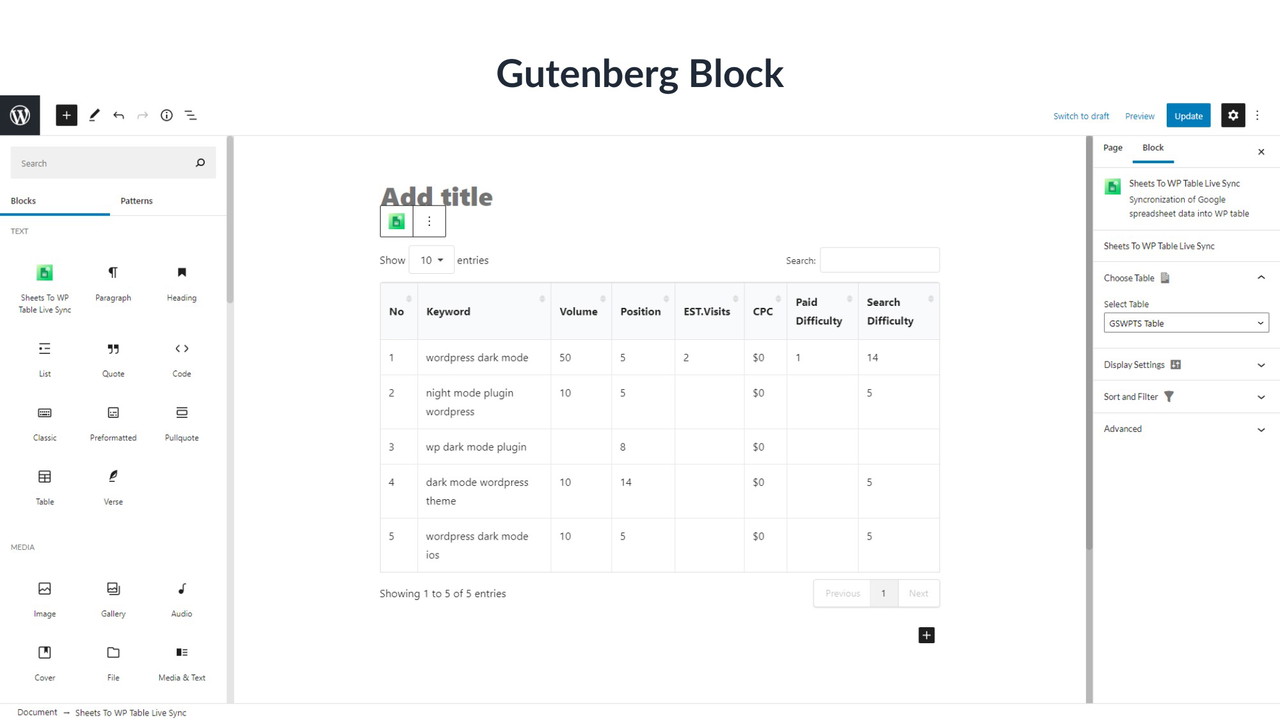Switch to the Page sidebar tab
The width and height of the screenshot is (1280, 720).
[x=1113, y=148]
